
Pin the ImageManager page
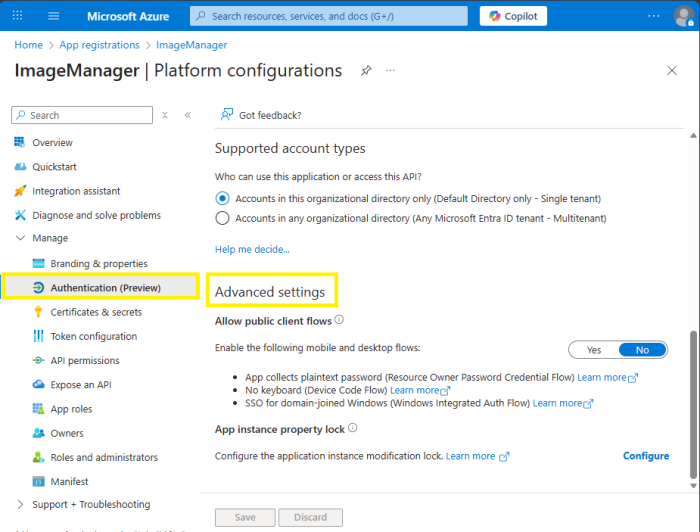pyautogui.click(x=366, y=71)
